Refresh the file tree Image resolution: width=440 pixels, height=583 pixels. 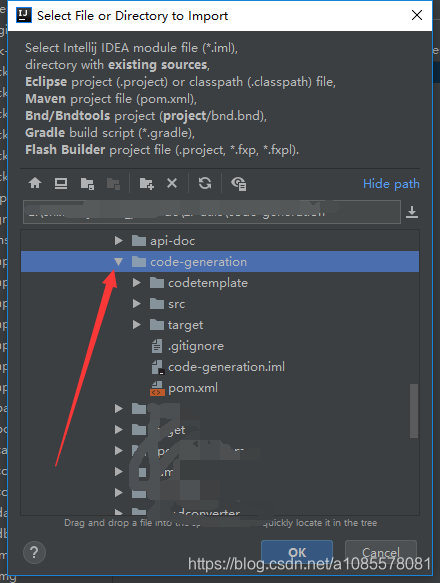click(x=205, y=183)
